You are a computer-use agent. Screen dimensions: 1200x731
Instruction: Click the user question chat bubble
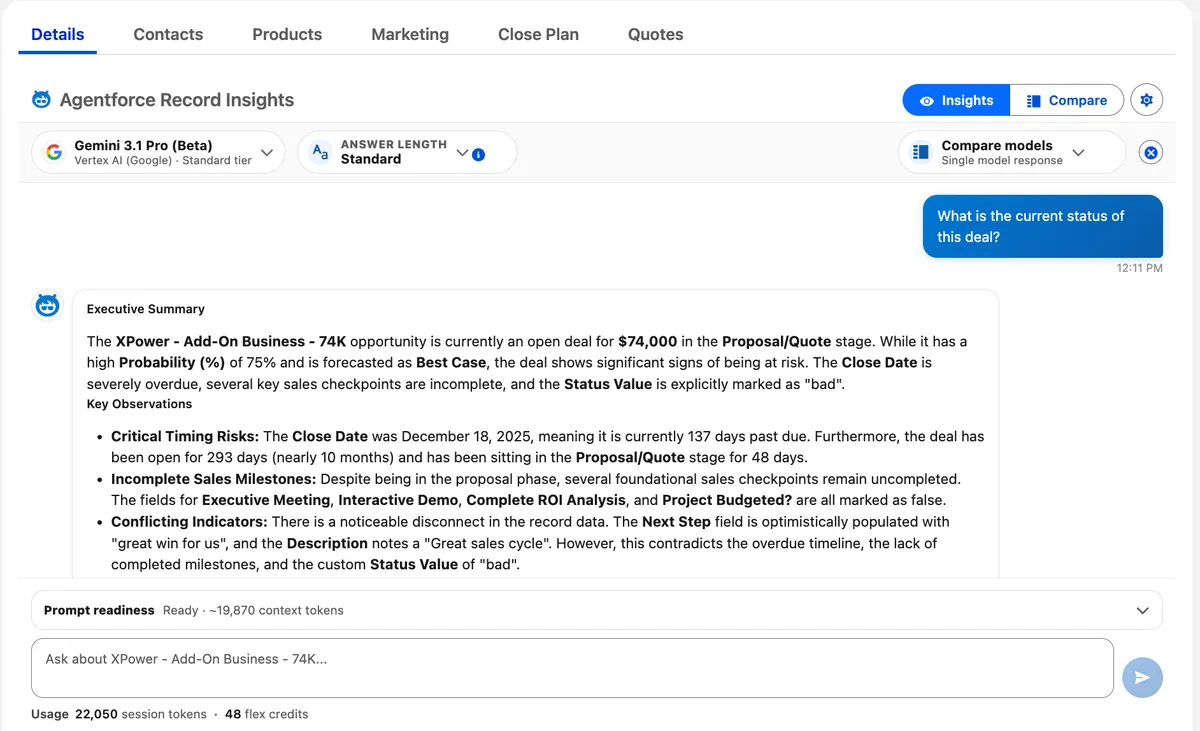(1043, 226)
